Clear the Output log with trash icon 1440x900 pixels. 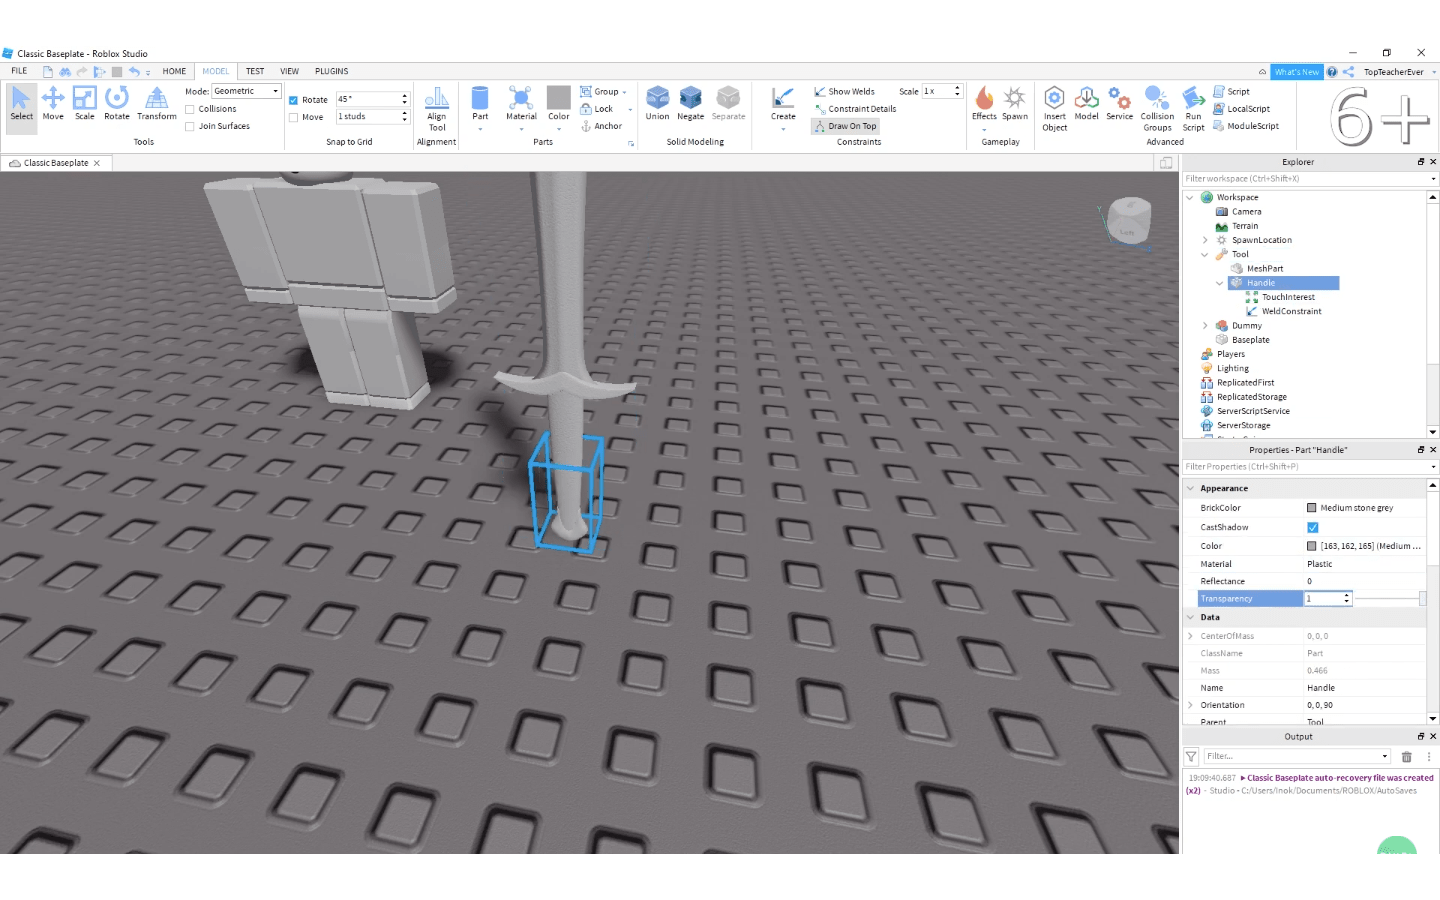(x=1407, y=757)
